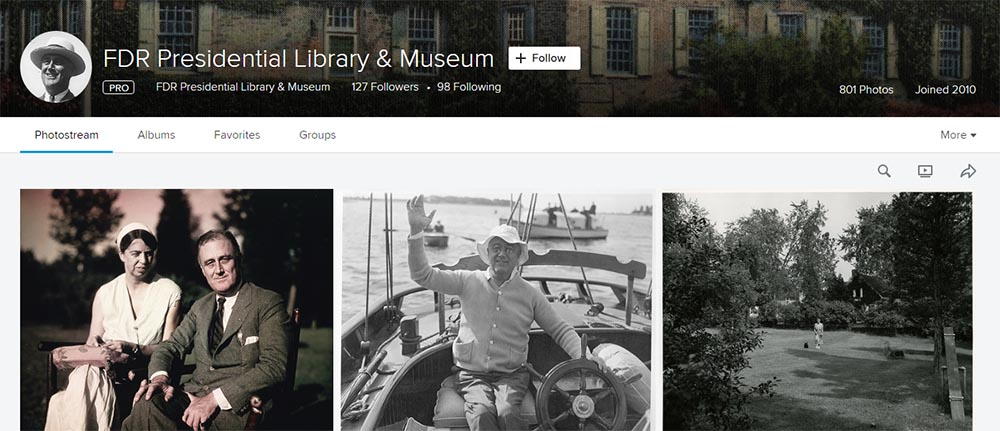Click the 801 Photos count
The width and height of the screenshot is (1000, 431).
[866, 89]
